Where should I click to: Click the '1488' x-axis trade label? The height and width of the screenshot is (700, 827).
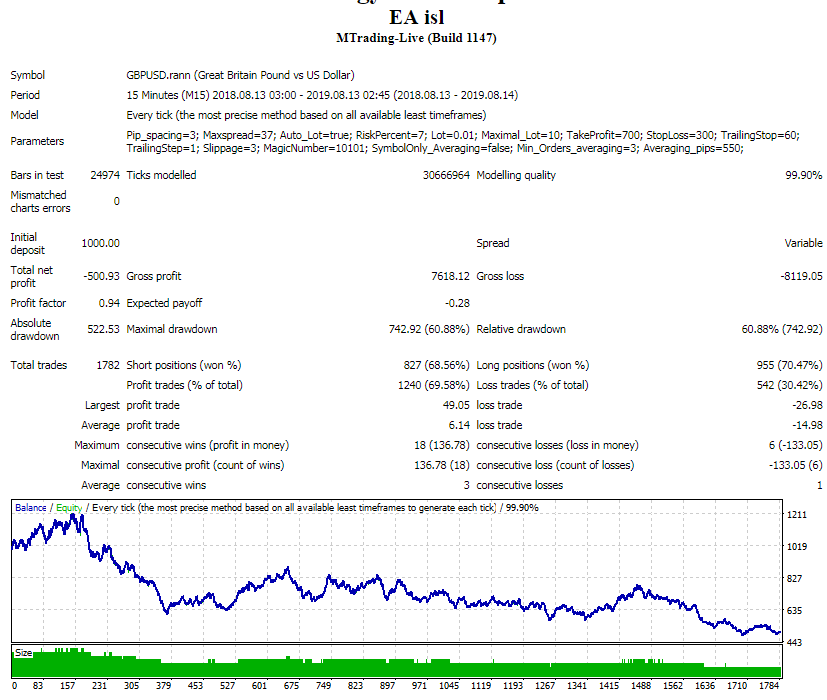[x=641, y=686]
